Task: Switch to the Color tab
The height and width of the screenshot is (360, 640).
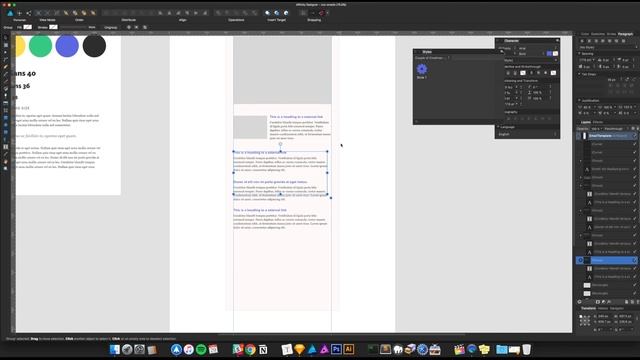Action: point(584,34)
